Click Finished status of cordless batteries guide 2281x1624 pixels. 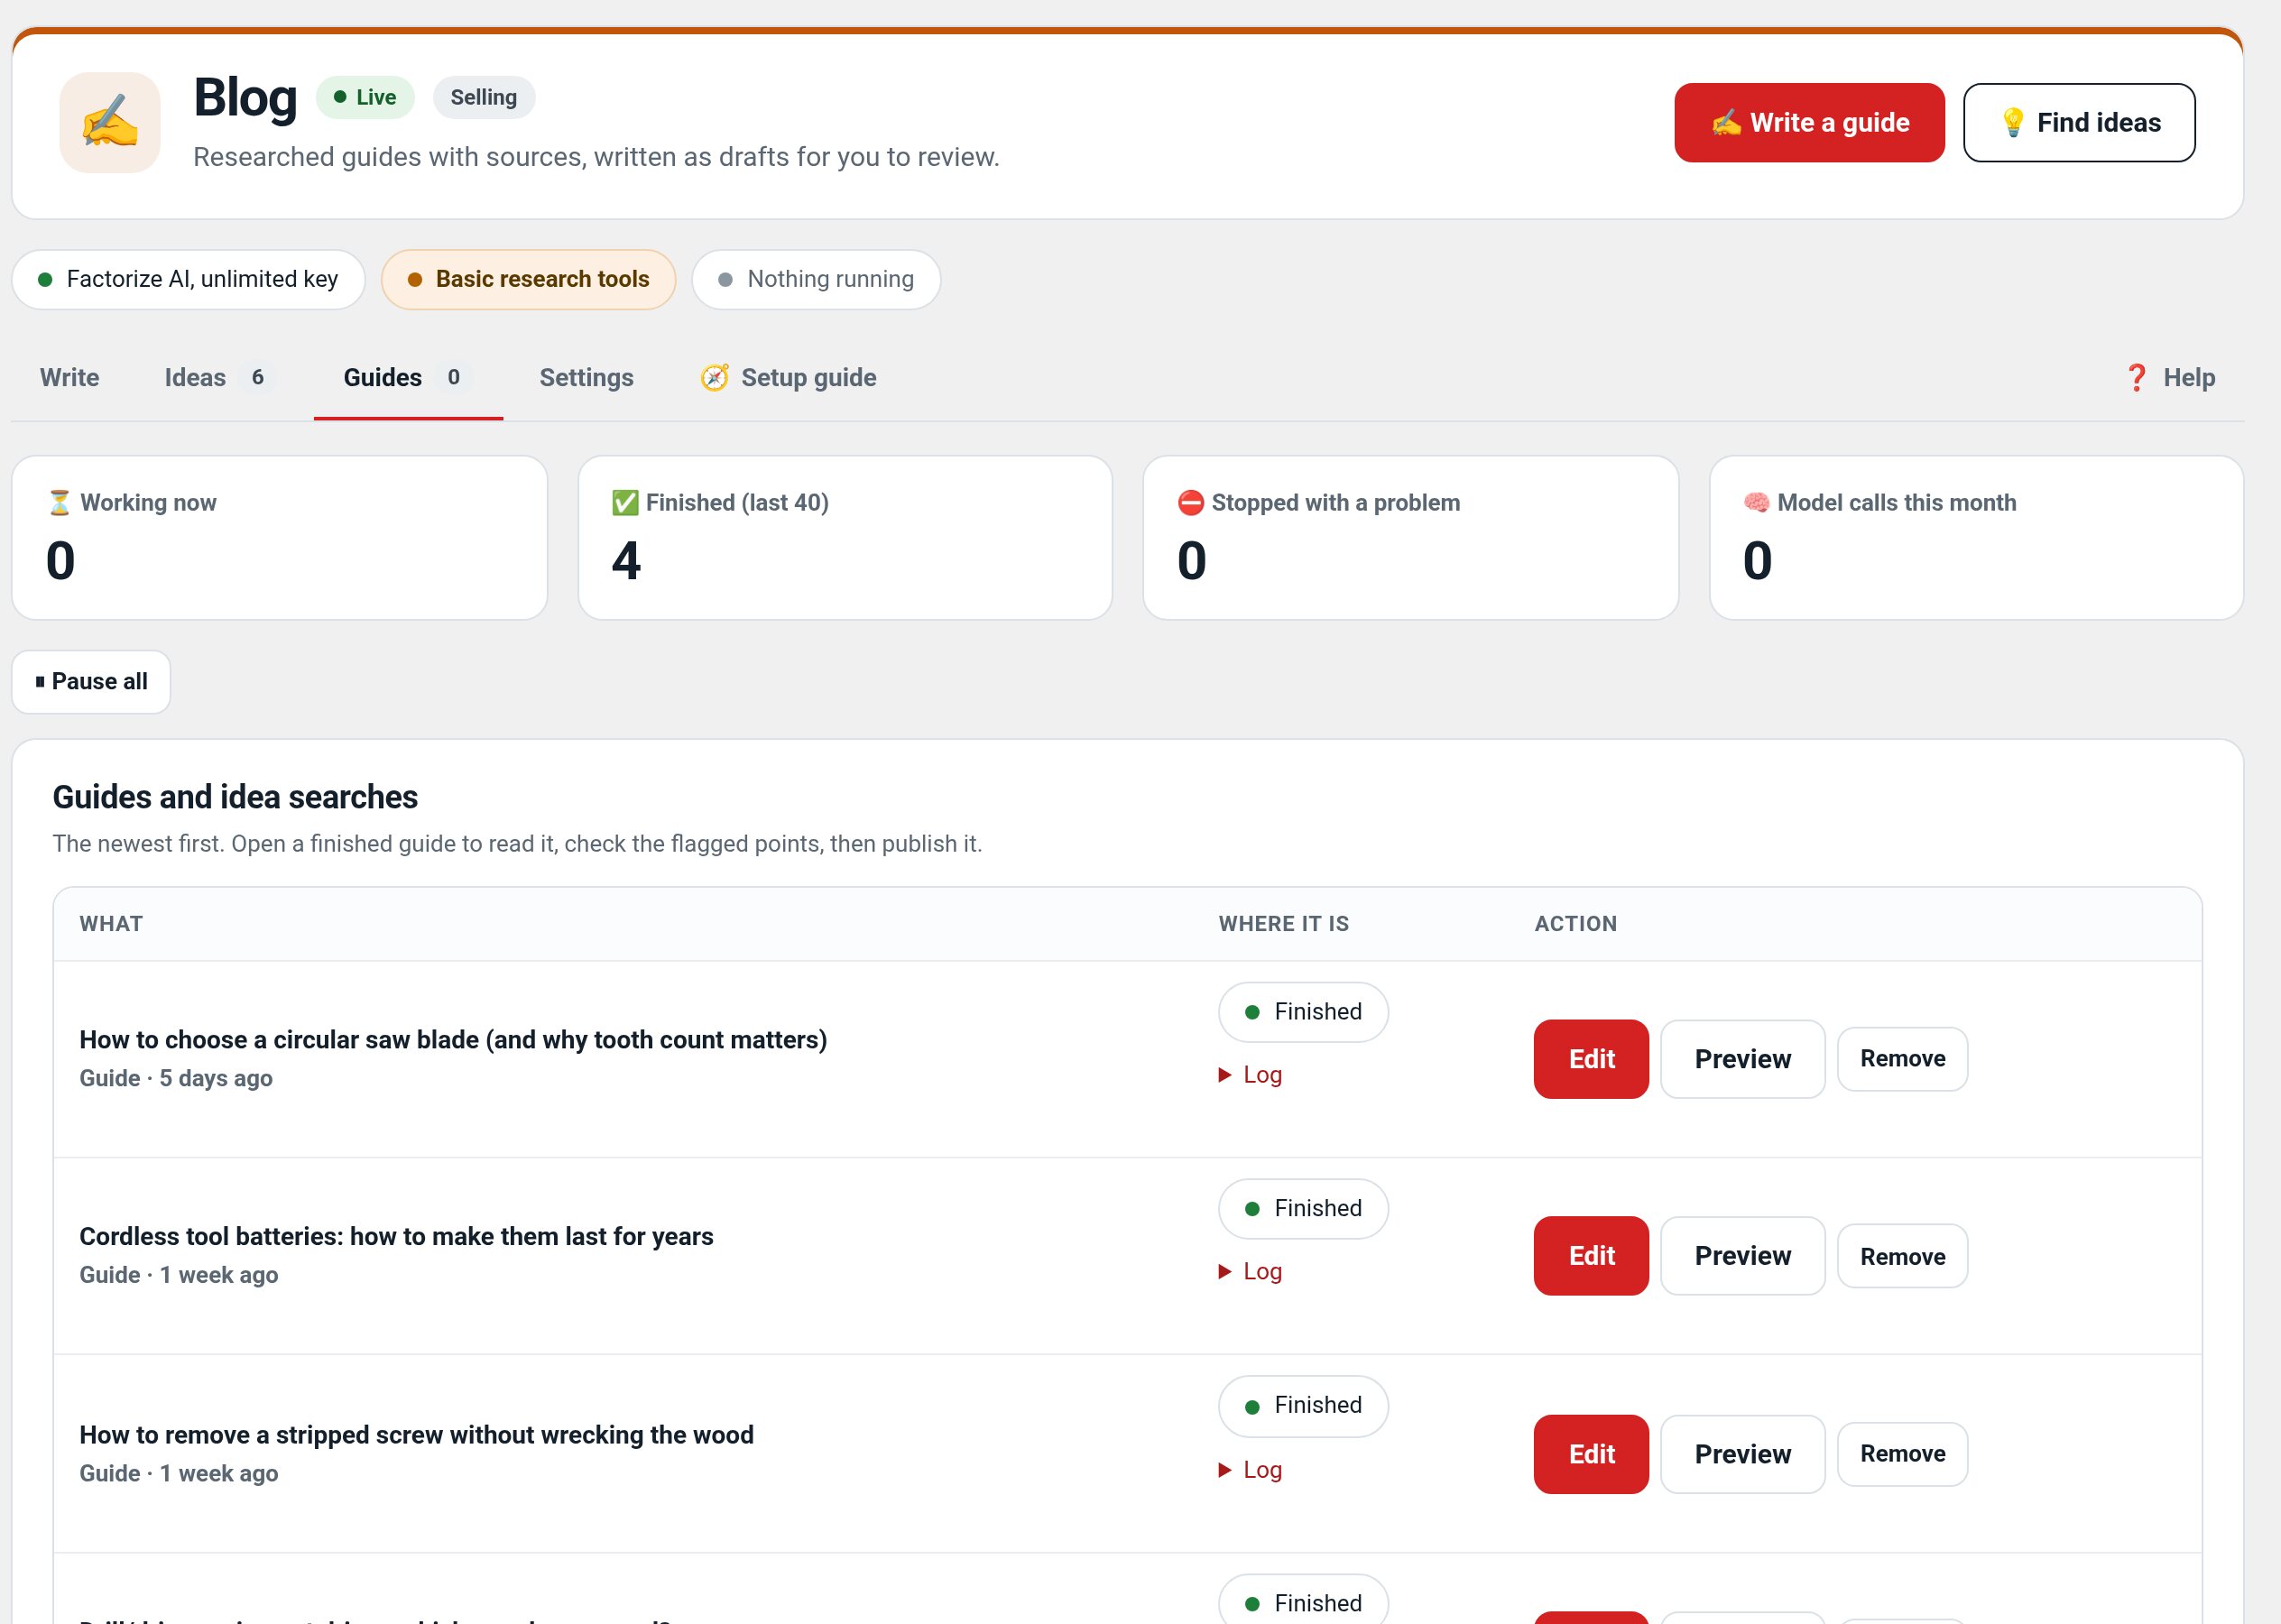tap(1303, 1209)
